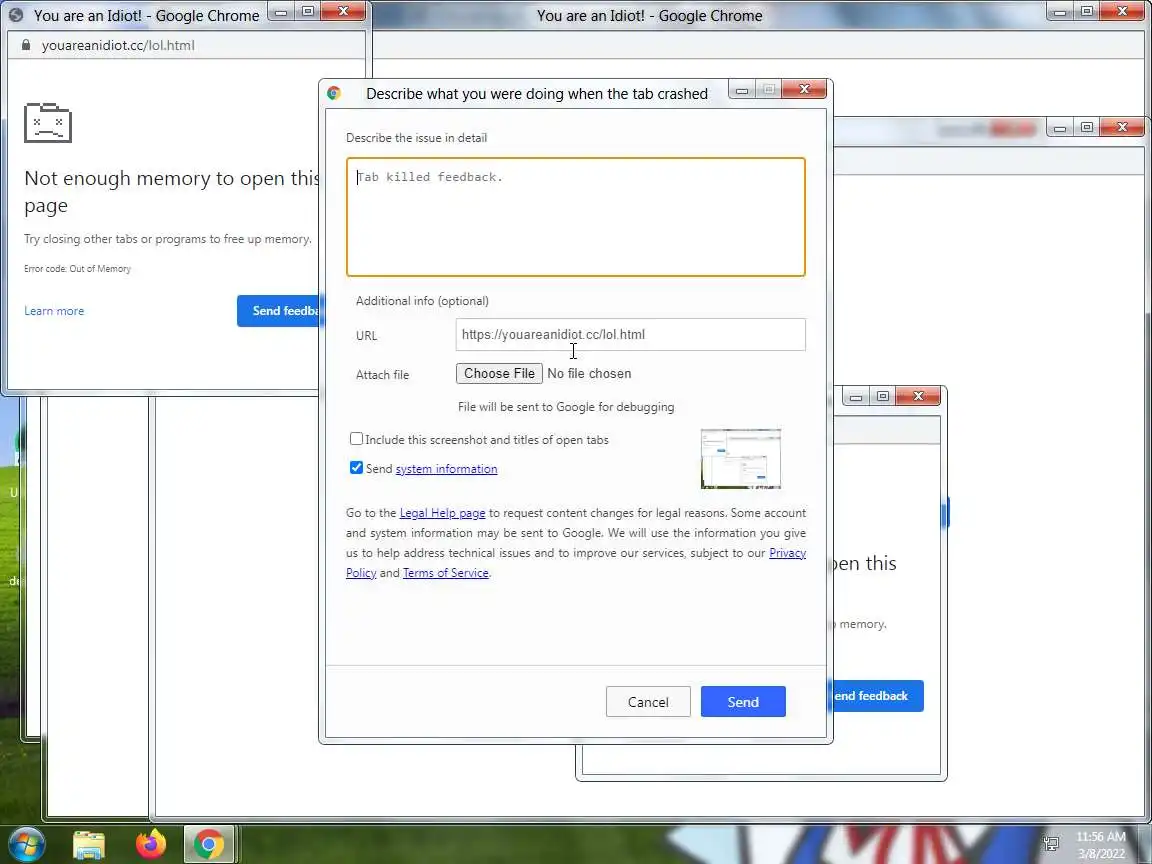Click the Choose File button
The width and height of the screenshot is (1152, 864).
[499, 373]
